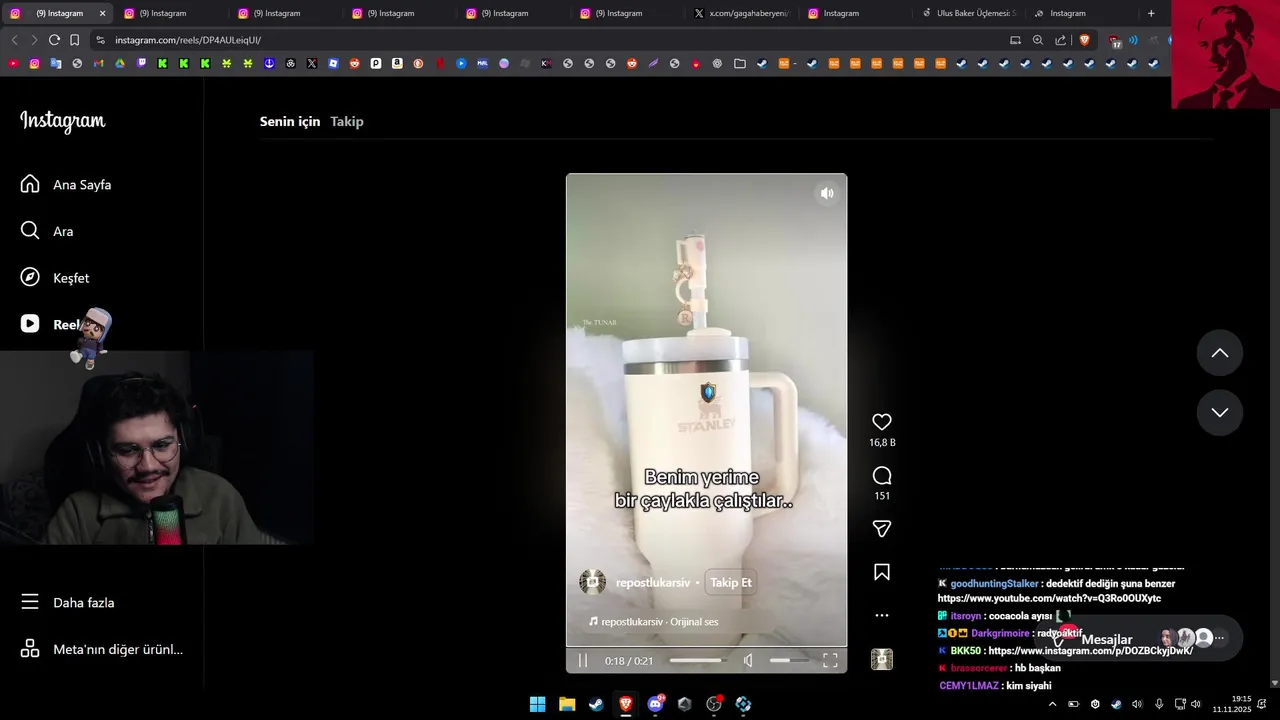Open the bookmarks folder icon
Image resolution: width=1280 pixels, height=720 pixels.
coord(739,63)
